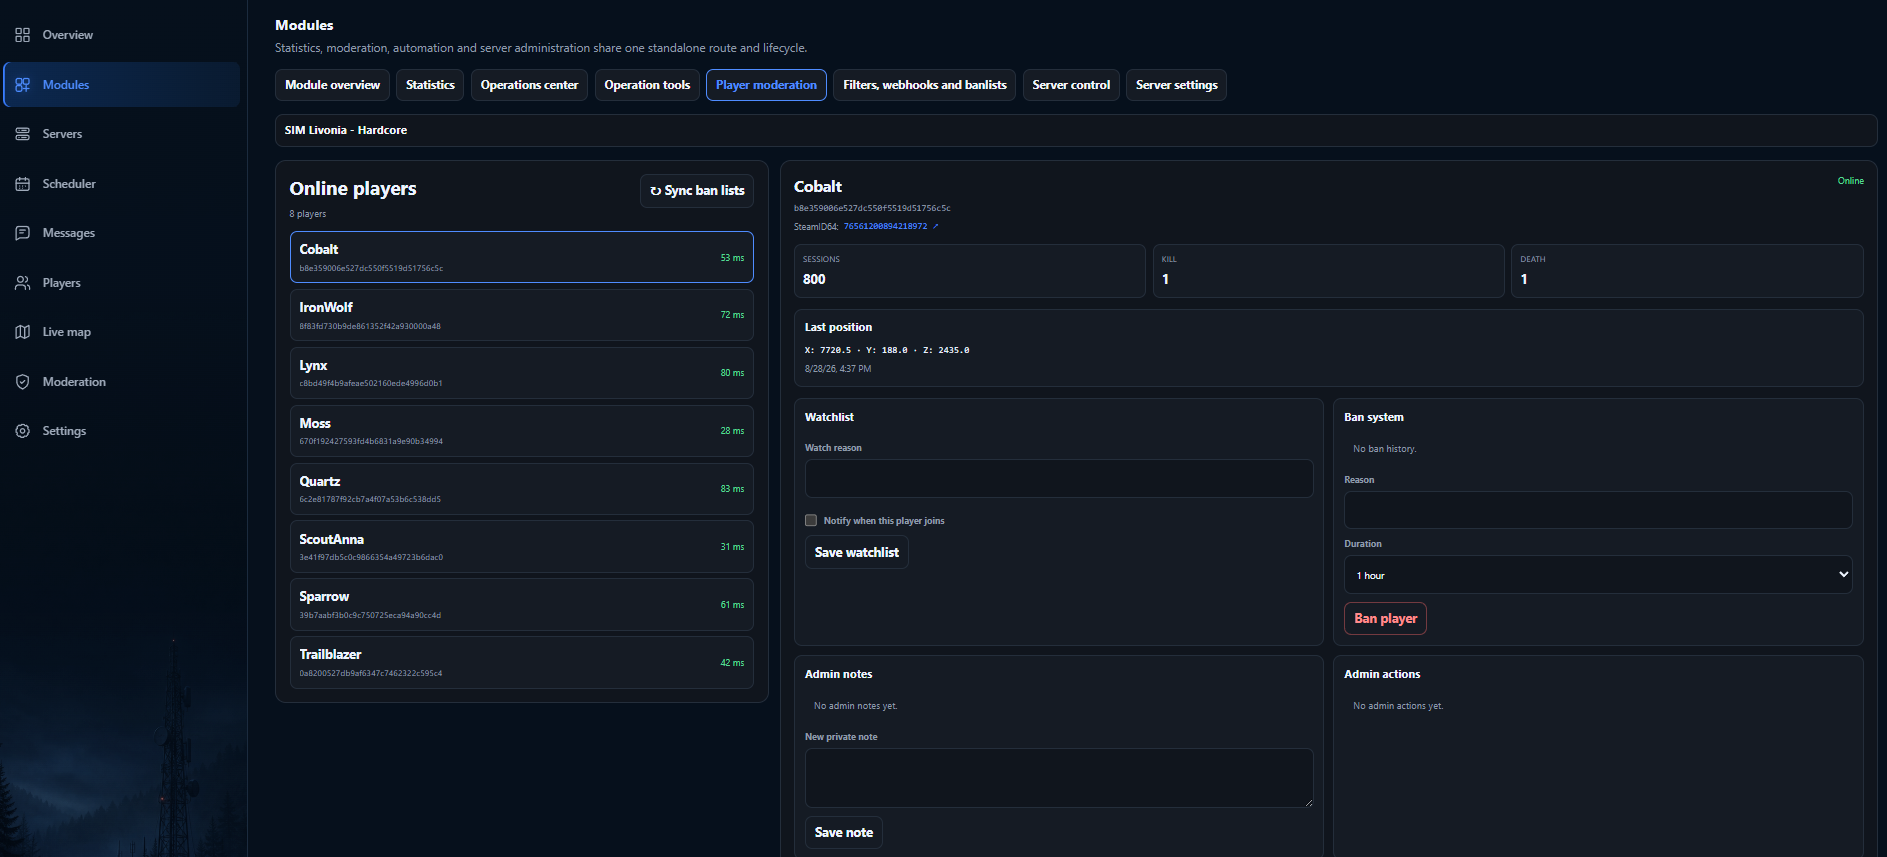
Task: Select the SIM Livonia - Hardcore server bar
Action: point(1076,130)
